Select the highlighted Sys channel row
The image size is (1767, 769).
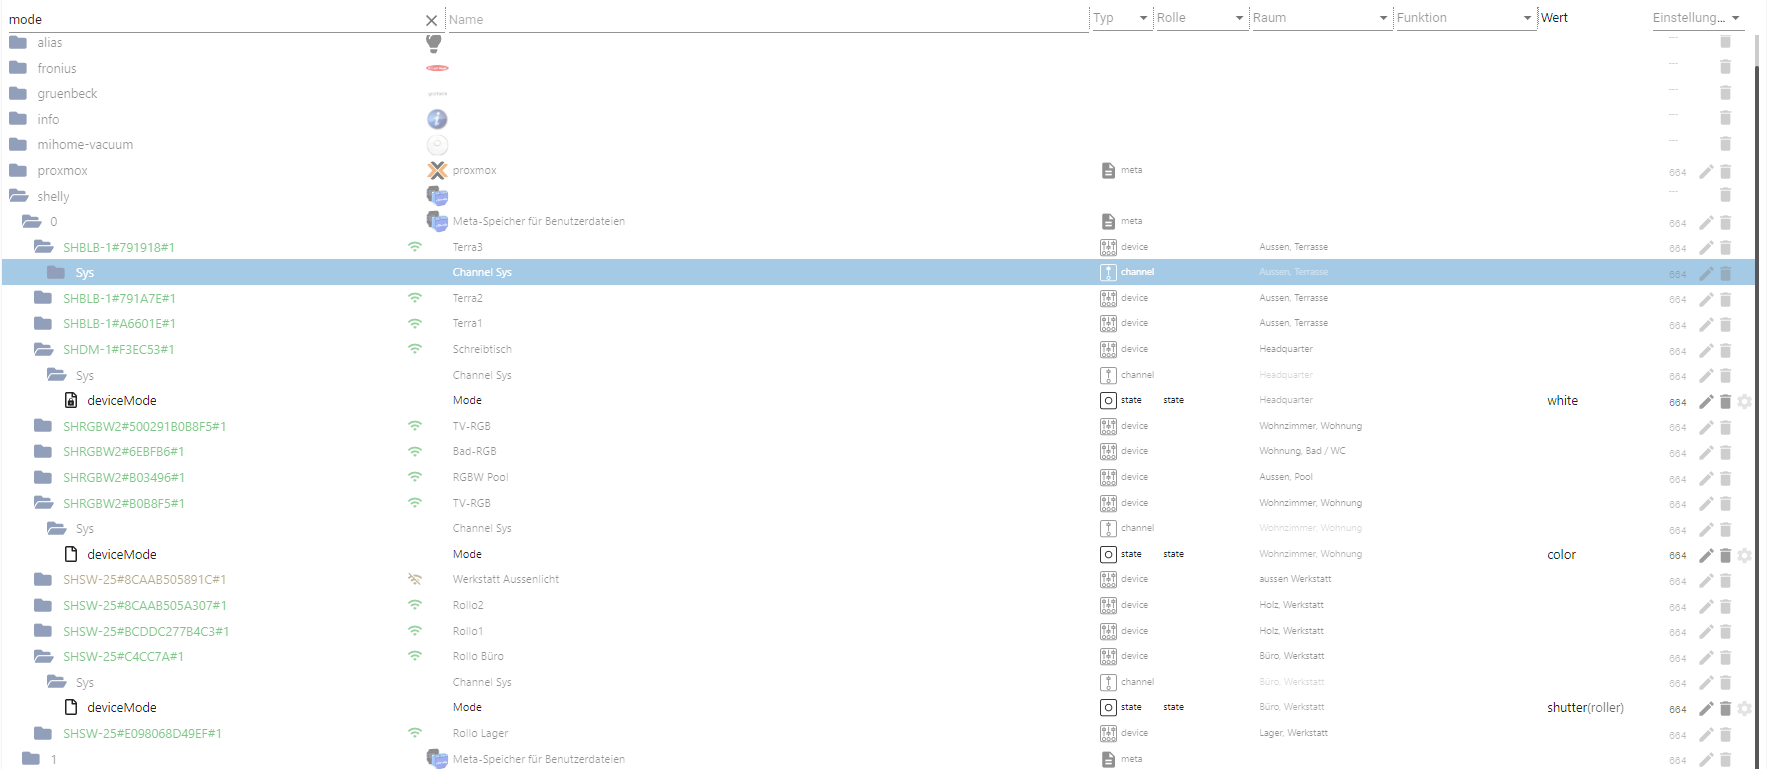point(878,272)
